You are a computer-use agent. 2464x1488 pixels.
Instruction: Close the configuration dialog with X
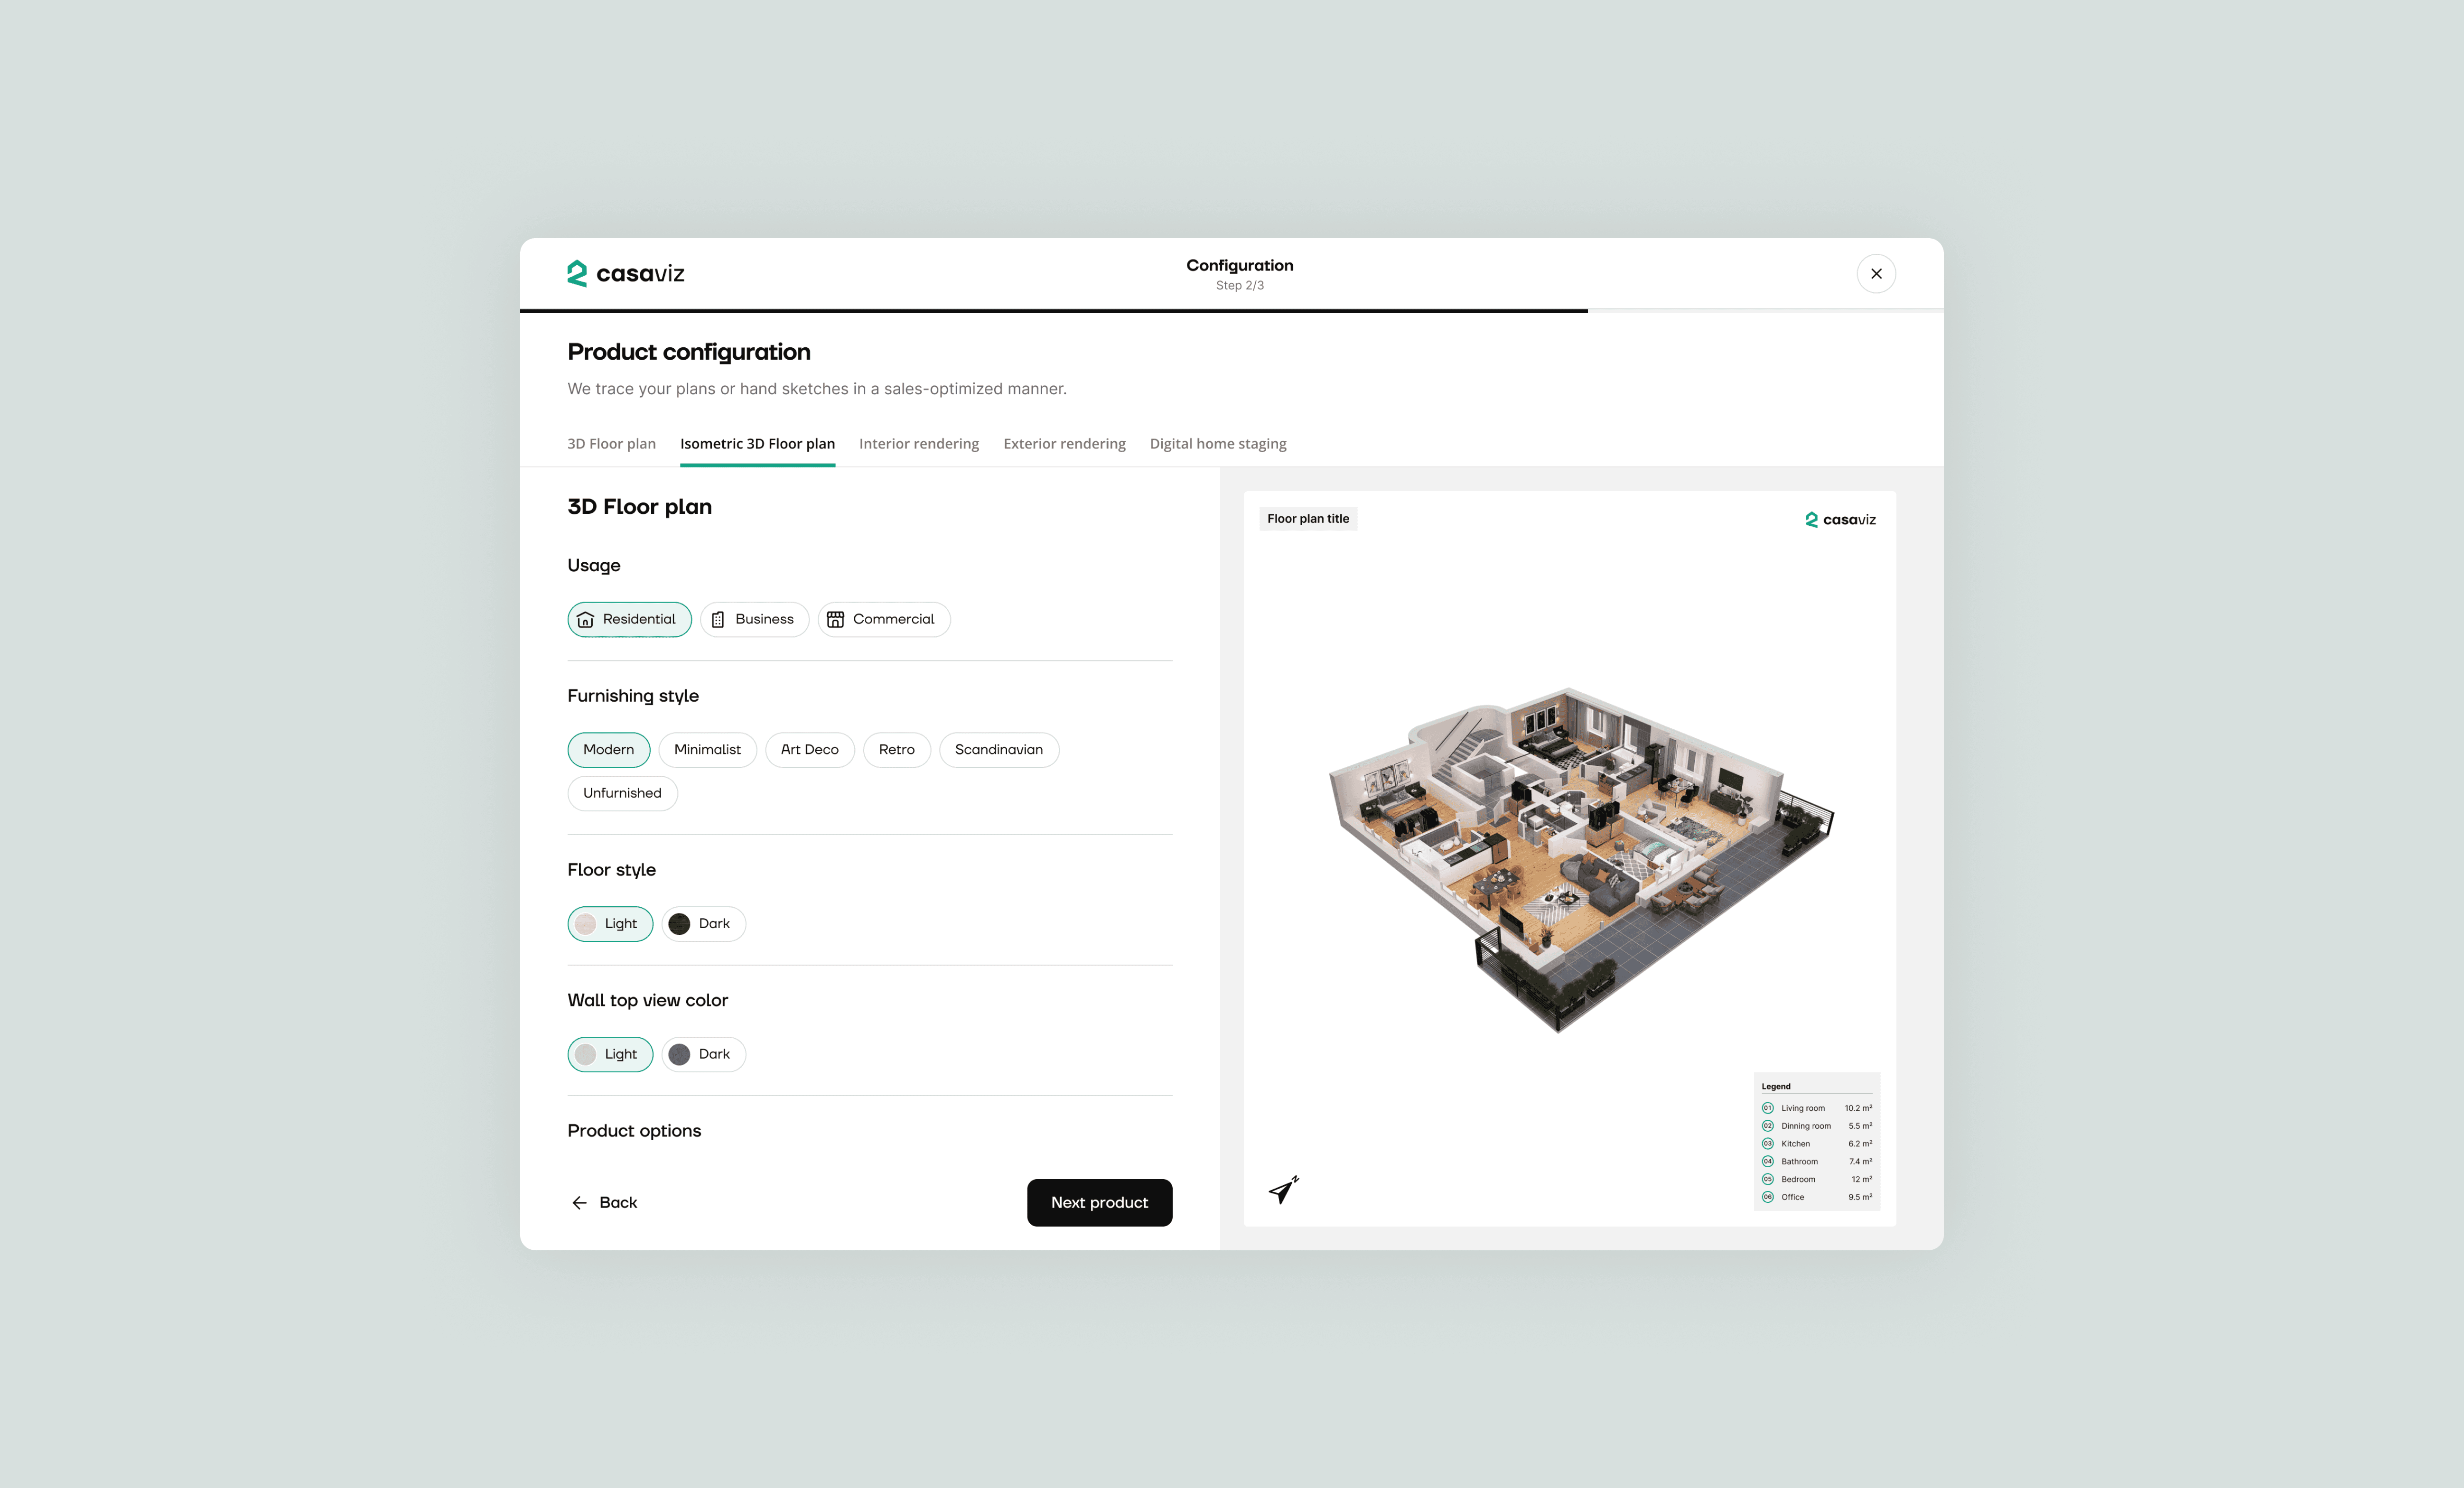point(1875,273)
